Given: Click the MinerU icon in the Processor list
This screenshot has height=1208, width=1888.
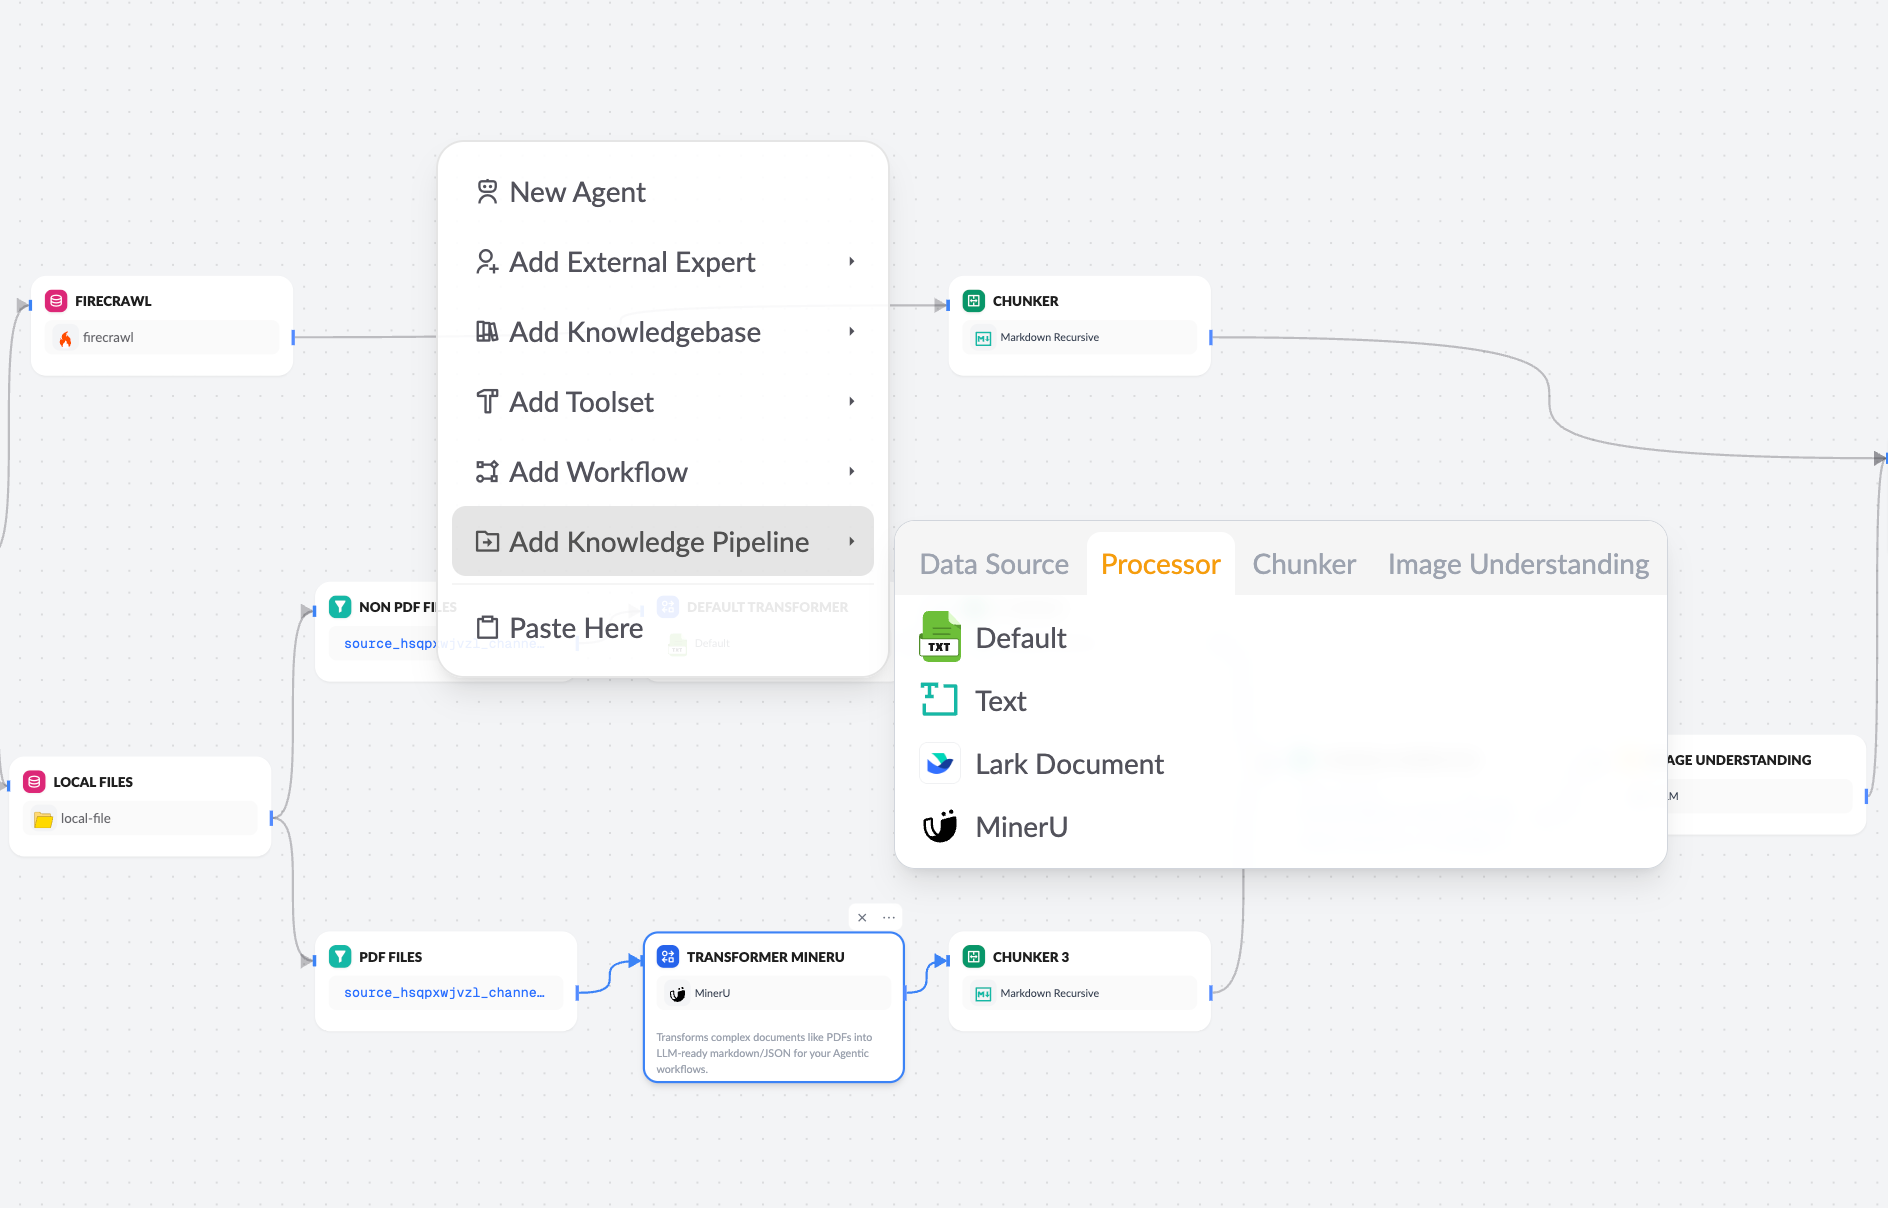Looking at the screenshot, I should (x=939, y=826).
